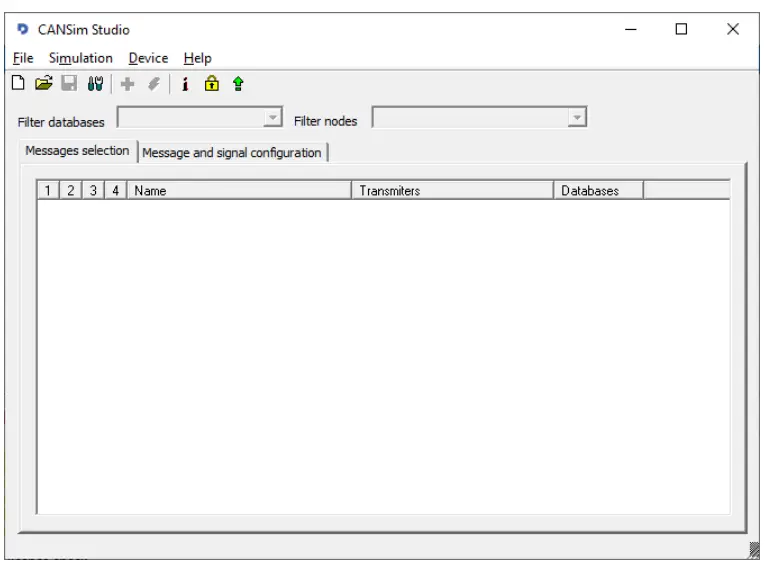Click the Save floppy disk icon
The width and height of the screenshot is (765, 565).
click(x=69, y=83)
